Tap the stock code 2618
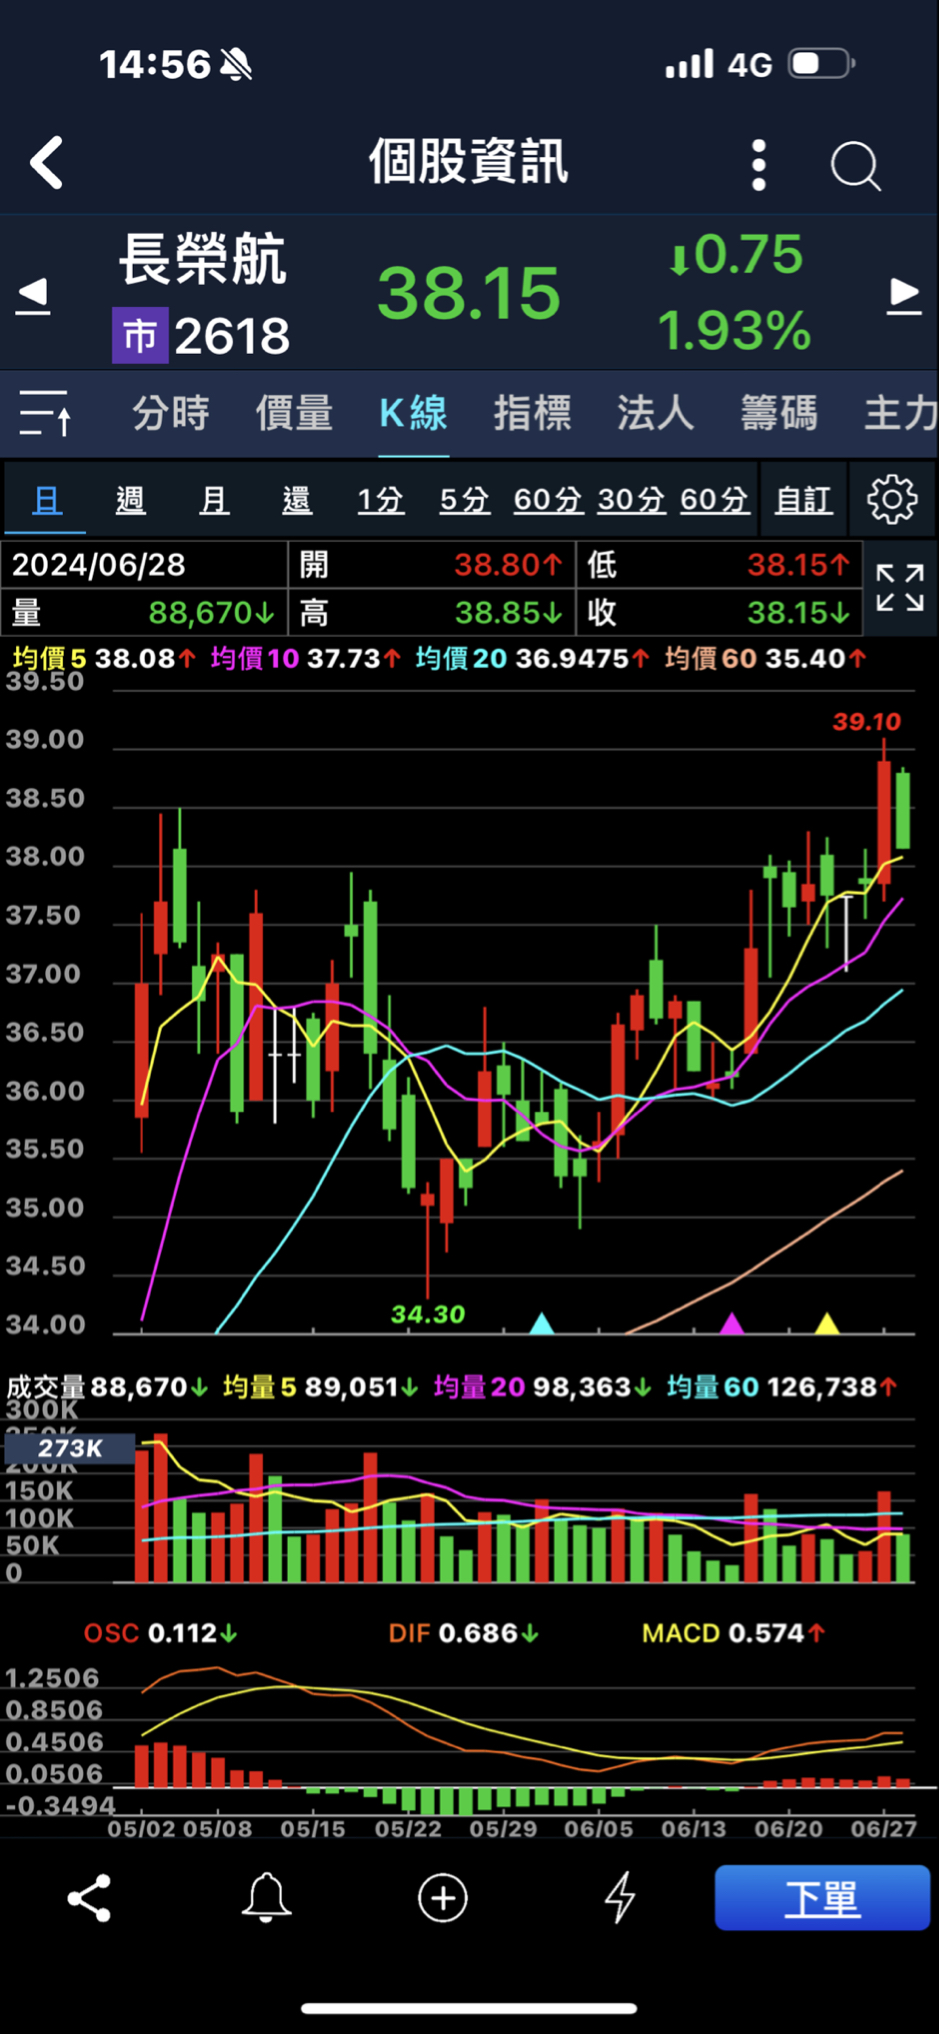 tap(232, 336)
